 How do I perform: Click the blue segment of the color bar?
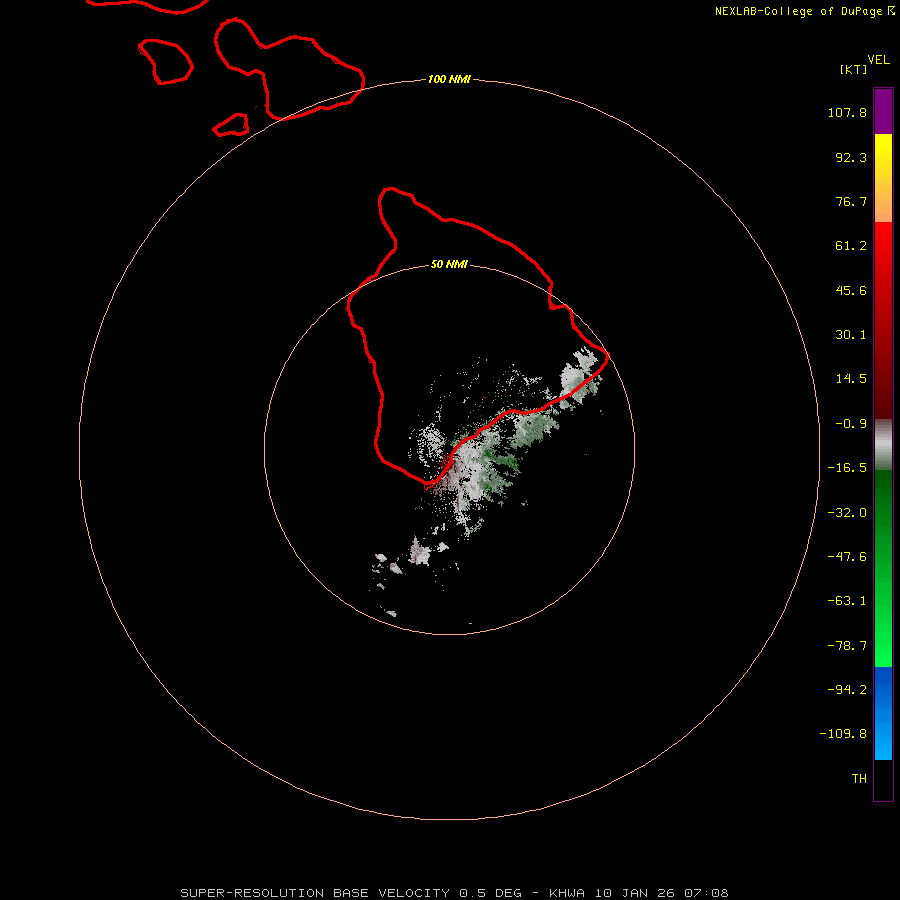[883, 713]
